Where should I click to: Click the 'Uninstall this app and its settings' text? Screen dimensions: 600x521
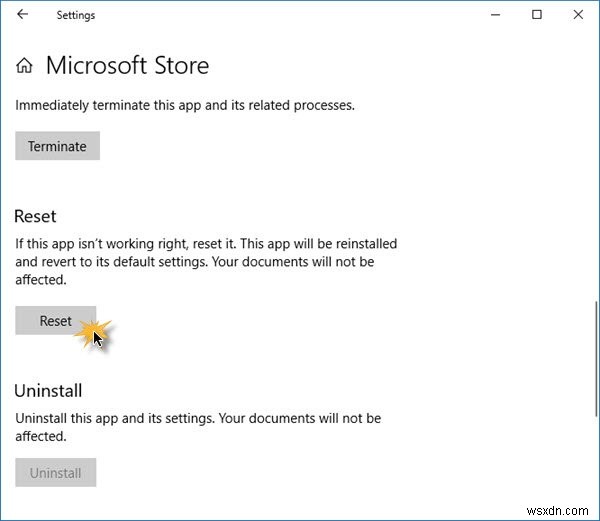tap(198, 427)
